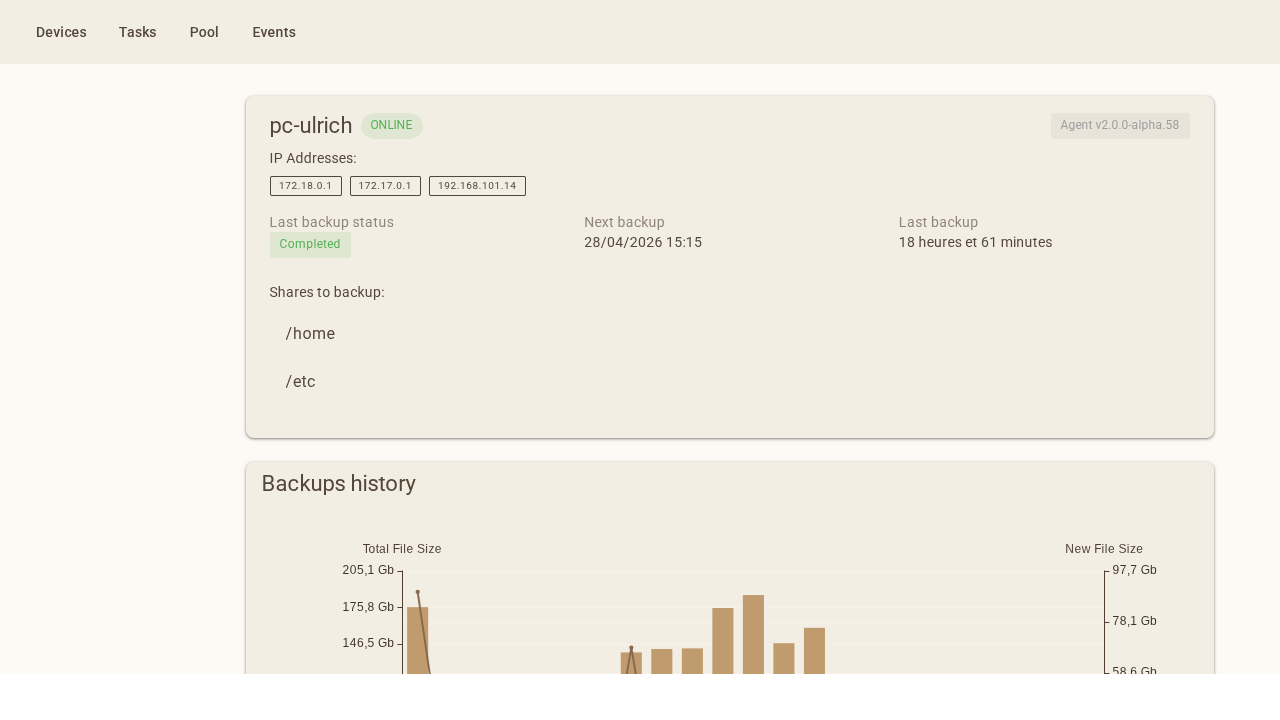Go to the Tasks page
Viewport: 1280px width, 720px height.
[x=138, y=32]
